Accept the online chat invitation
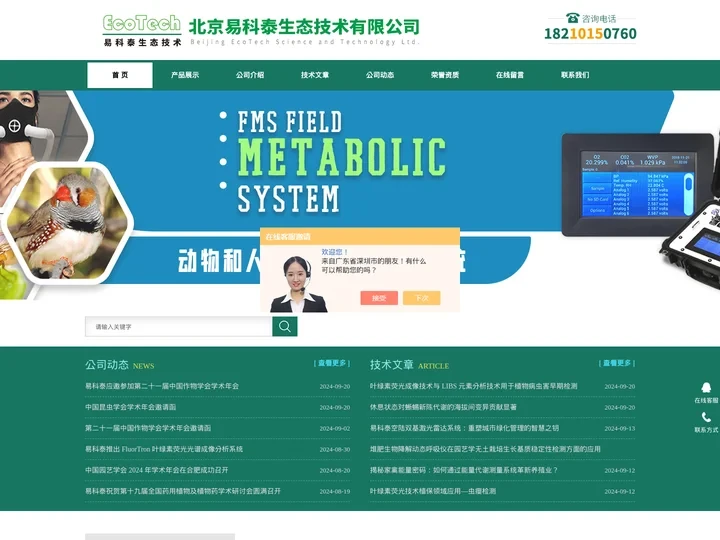 point(379,298)
